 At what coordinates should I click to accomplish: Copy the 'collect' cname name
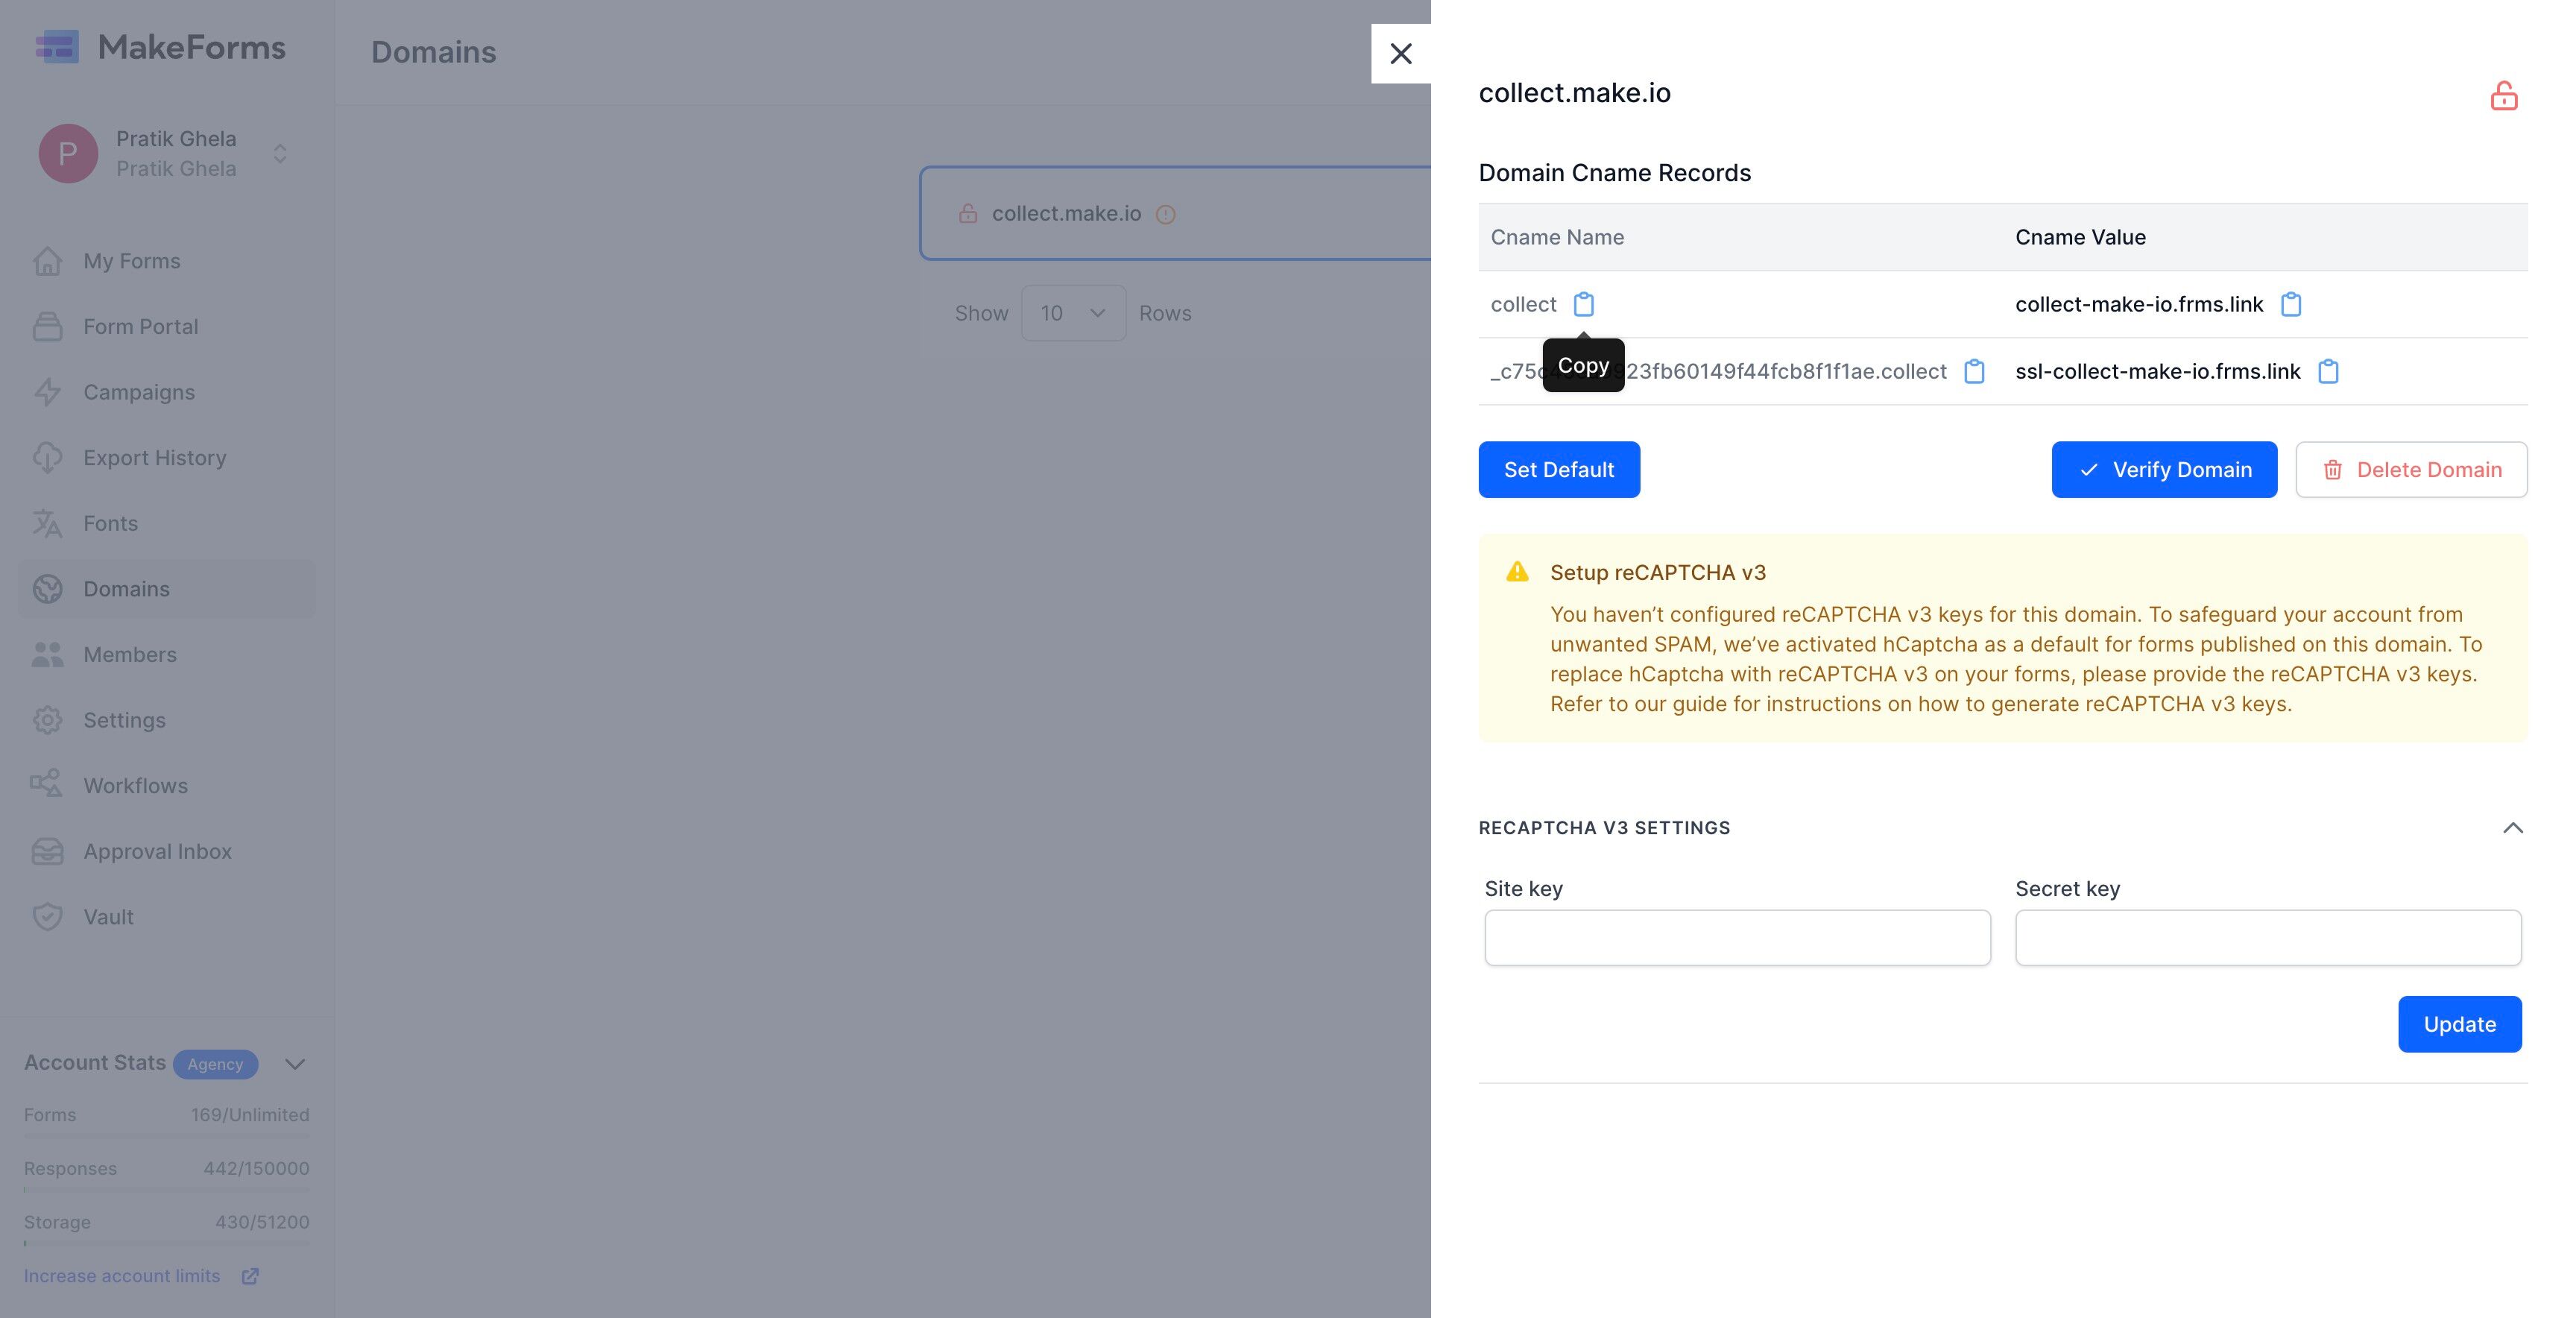1583,304
